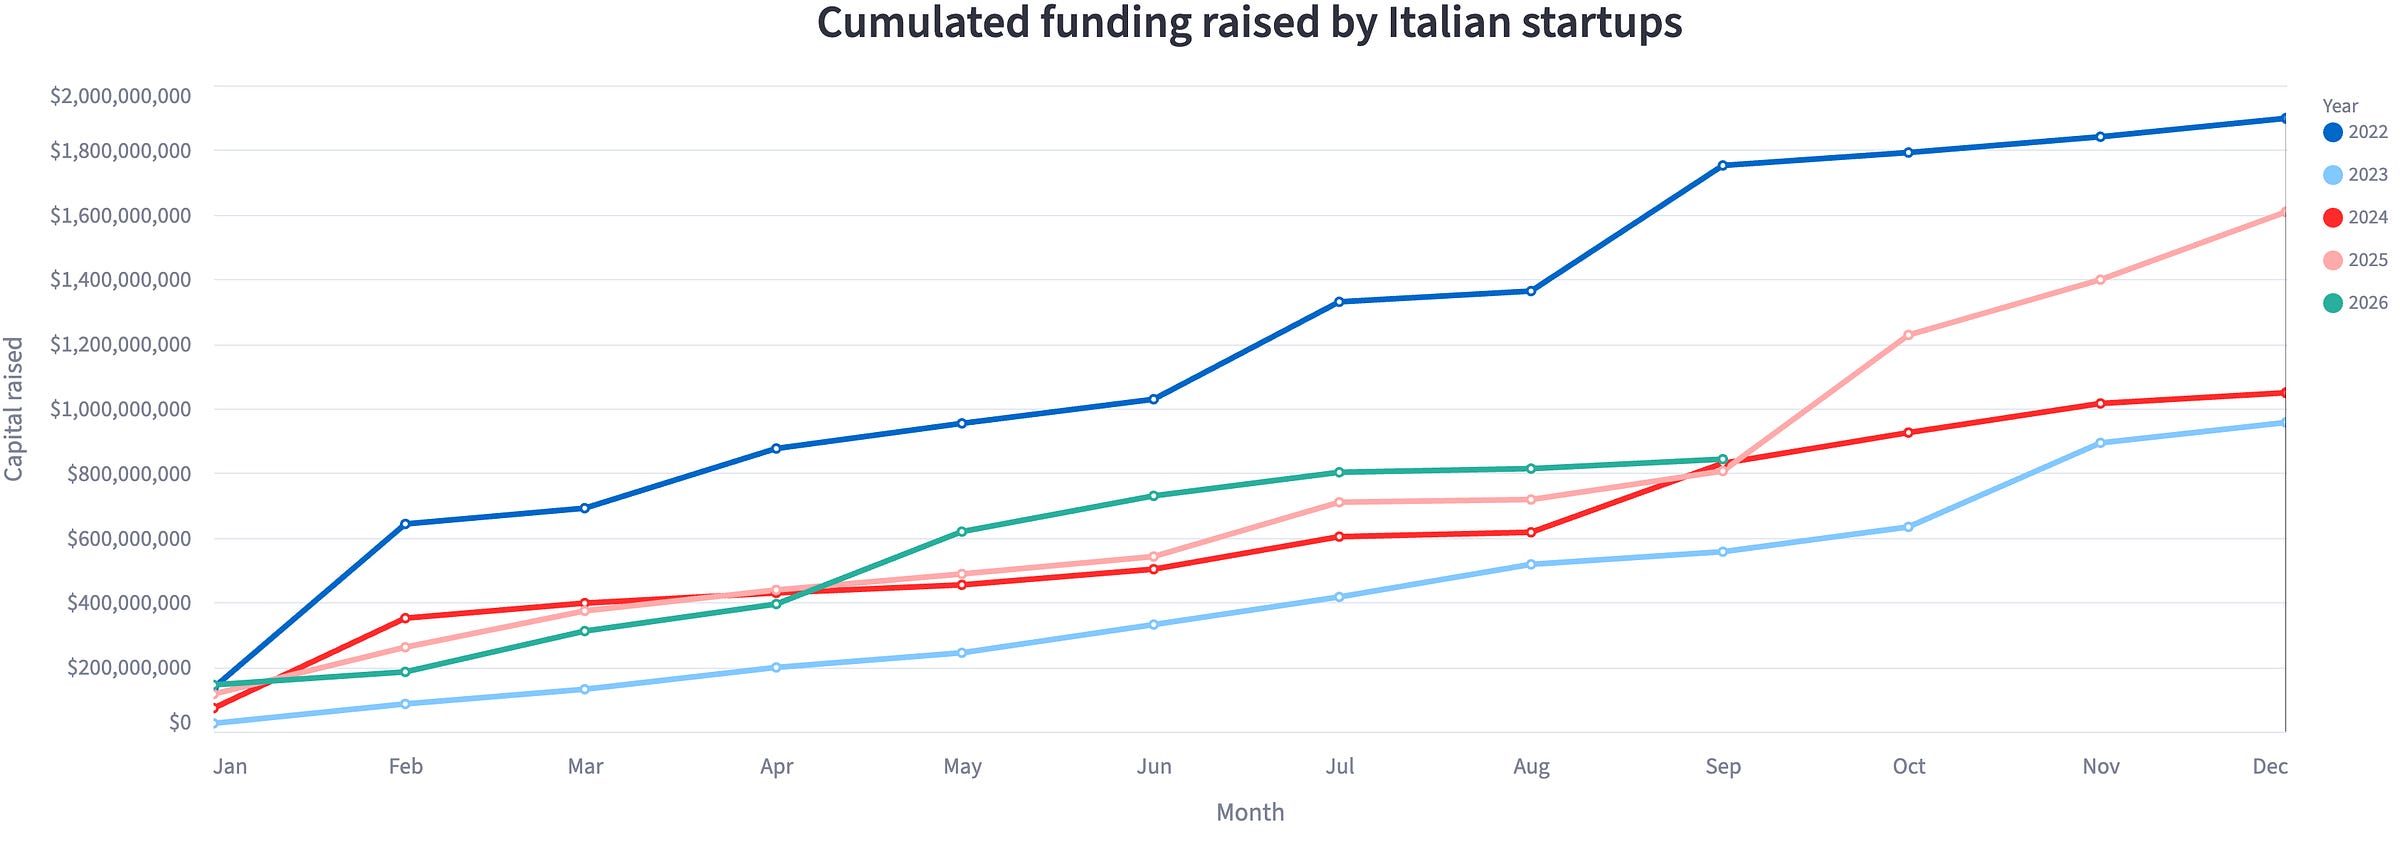Select the 2022 data point at Sep

coord(1722,165)
